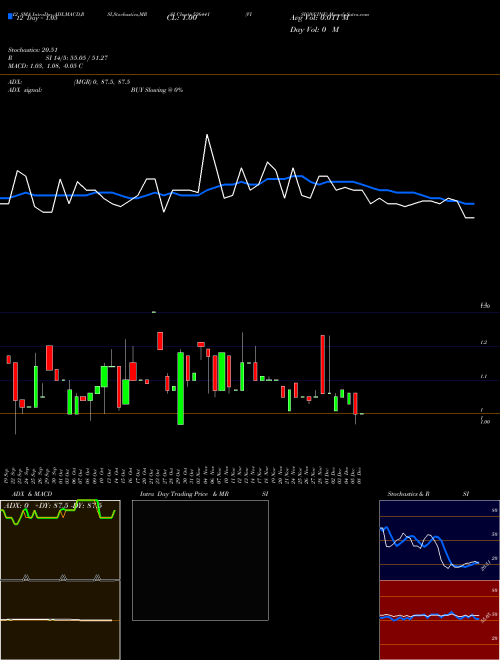500x660 pixels.
Task: Click 'ADX: 0 +DY: 87.5 -DY: 87.5' overlay text
Action: click(x=53, y=506)
